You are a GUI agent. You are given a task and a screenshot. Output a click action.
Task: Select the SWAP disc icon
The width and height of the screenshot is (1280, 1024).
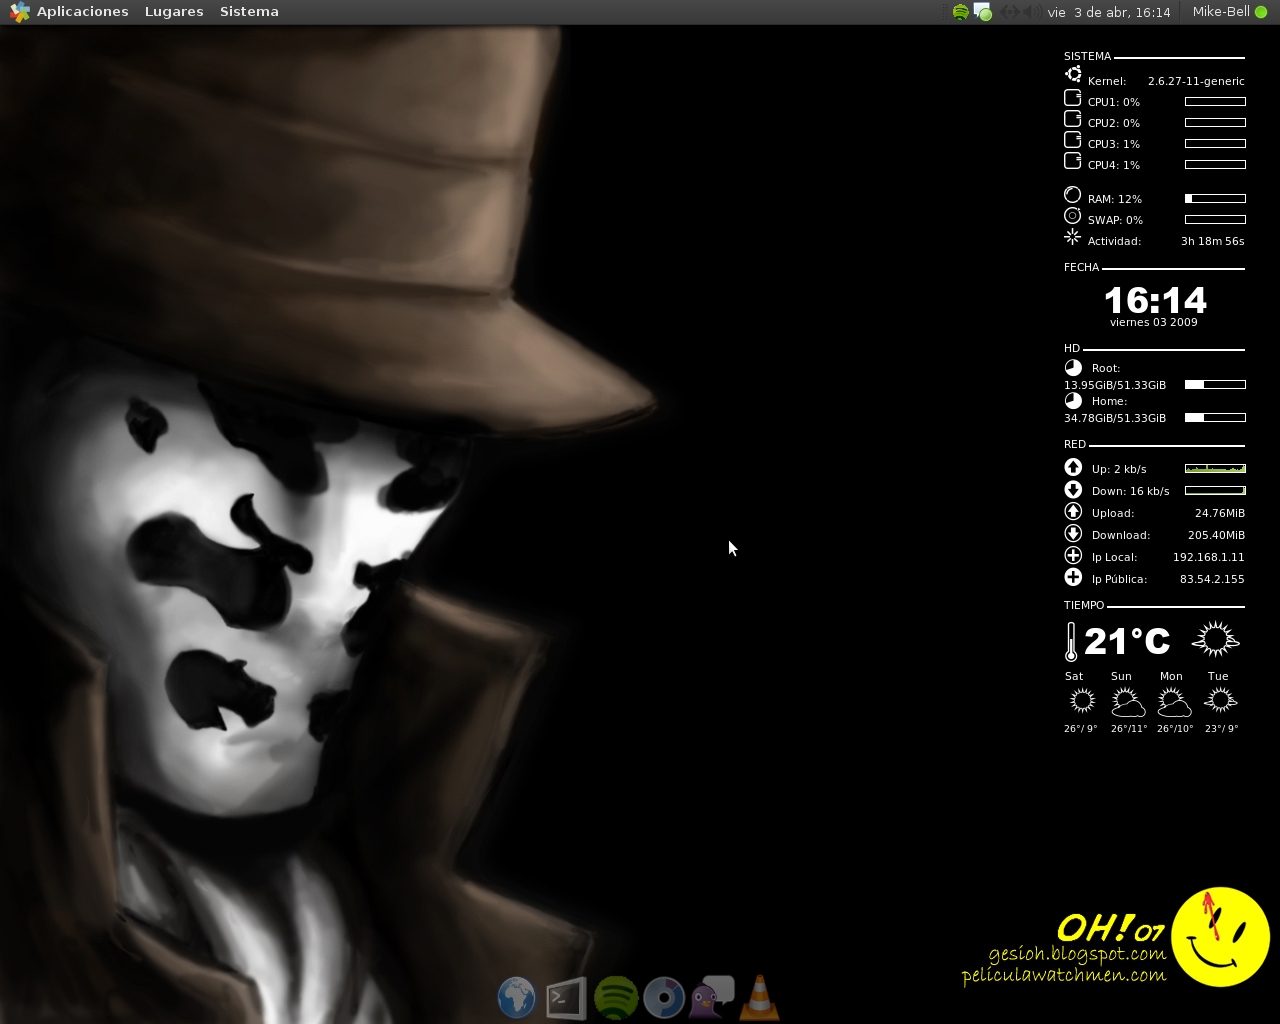coord(1073,216)
